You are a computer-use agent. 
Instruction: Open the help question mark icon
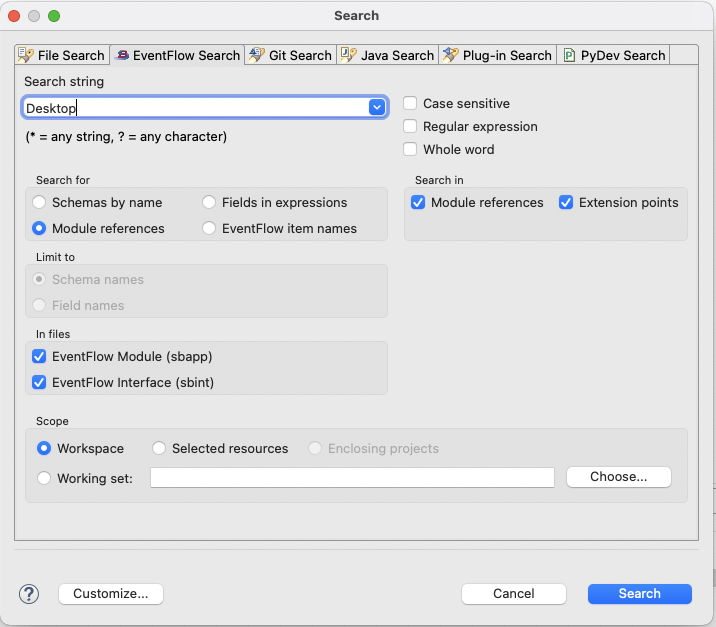coord(28,594)
